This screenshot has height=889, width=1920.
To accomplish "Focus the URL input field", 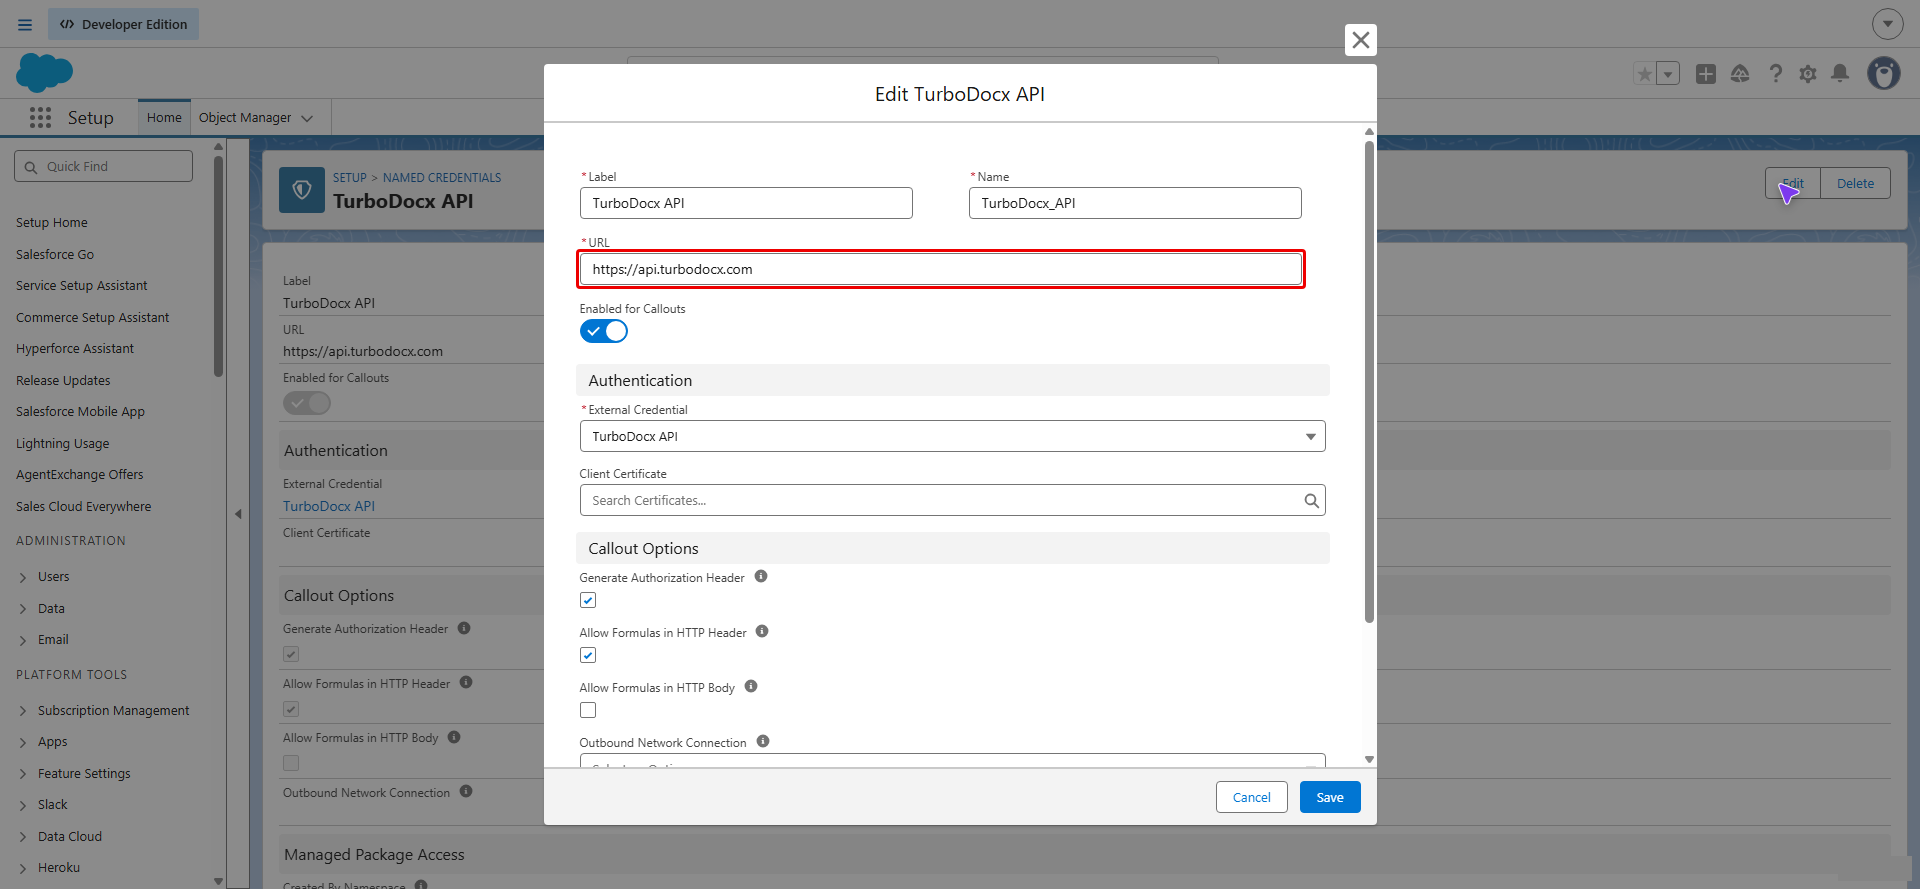I will tap(940, 269).
